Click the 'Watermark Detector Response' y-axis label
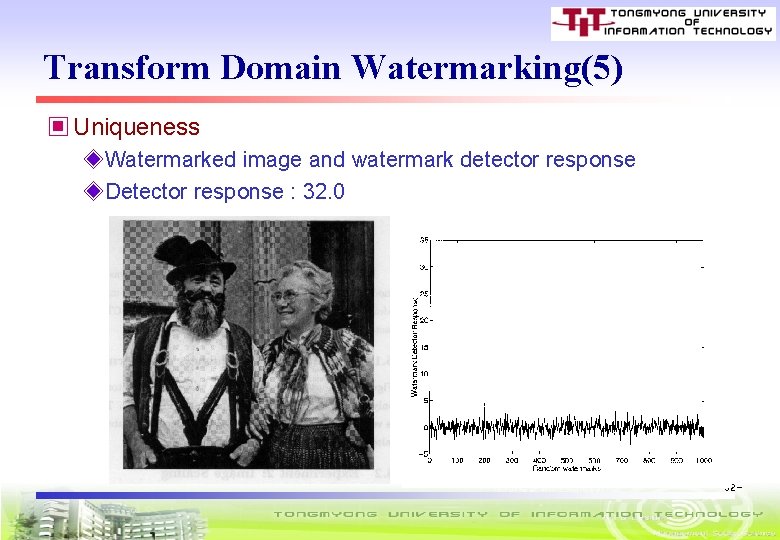Image resolution: width=780 pixels, height=540 pixels. coord(414,347)
